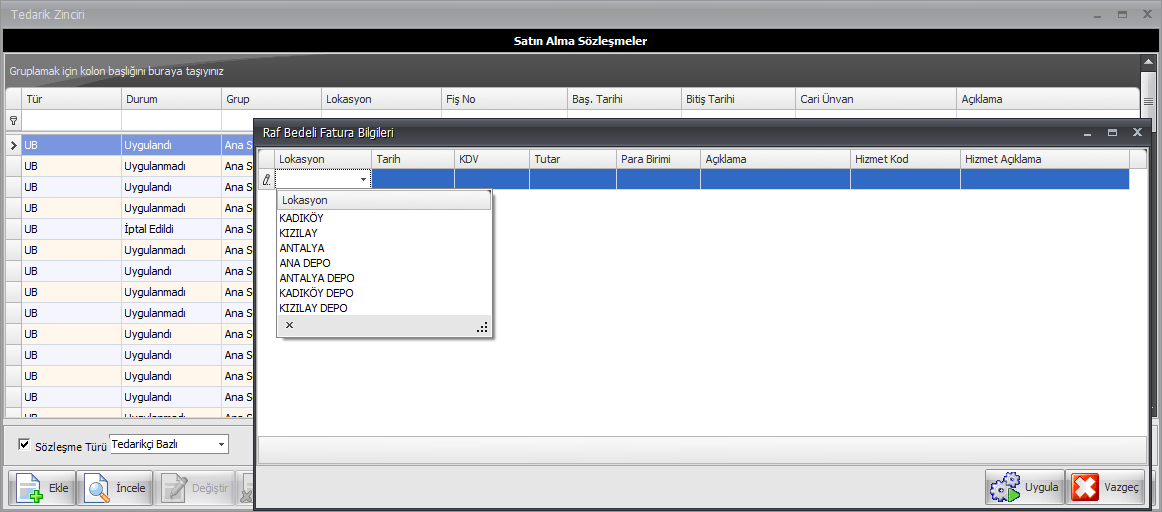This screenshot has width=1162, height=512.
Task: Click the Tutar cell in the new row
Action: [572, 179]
